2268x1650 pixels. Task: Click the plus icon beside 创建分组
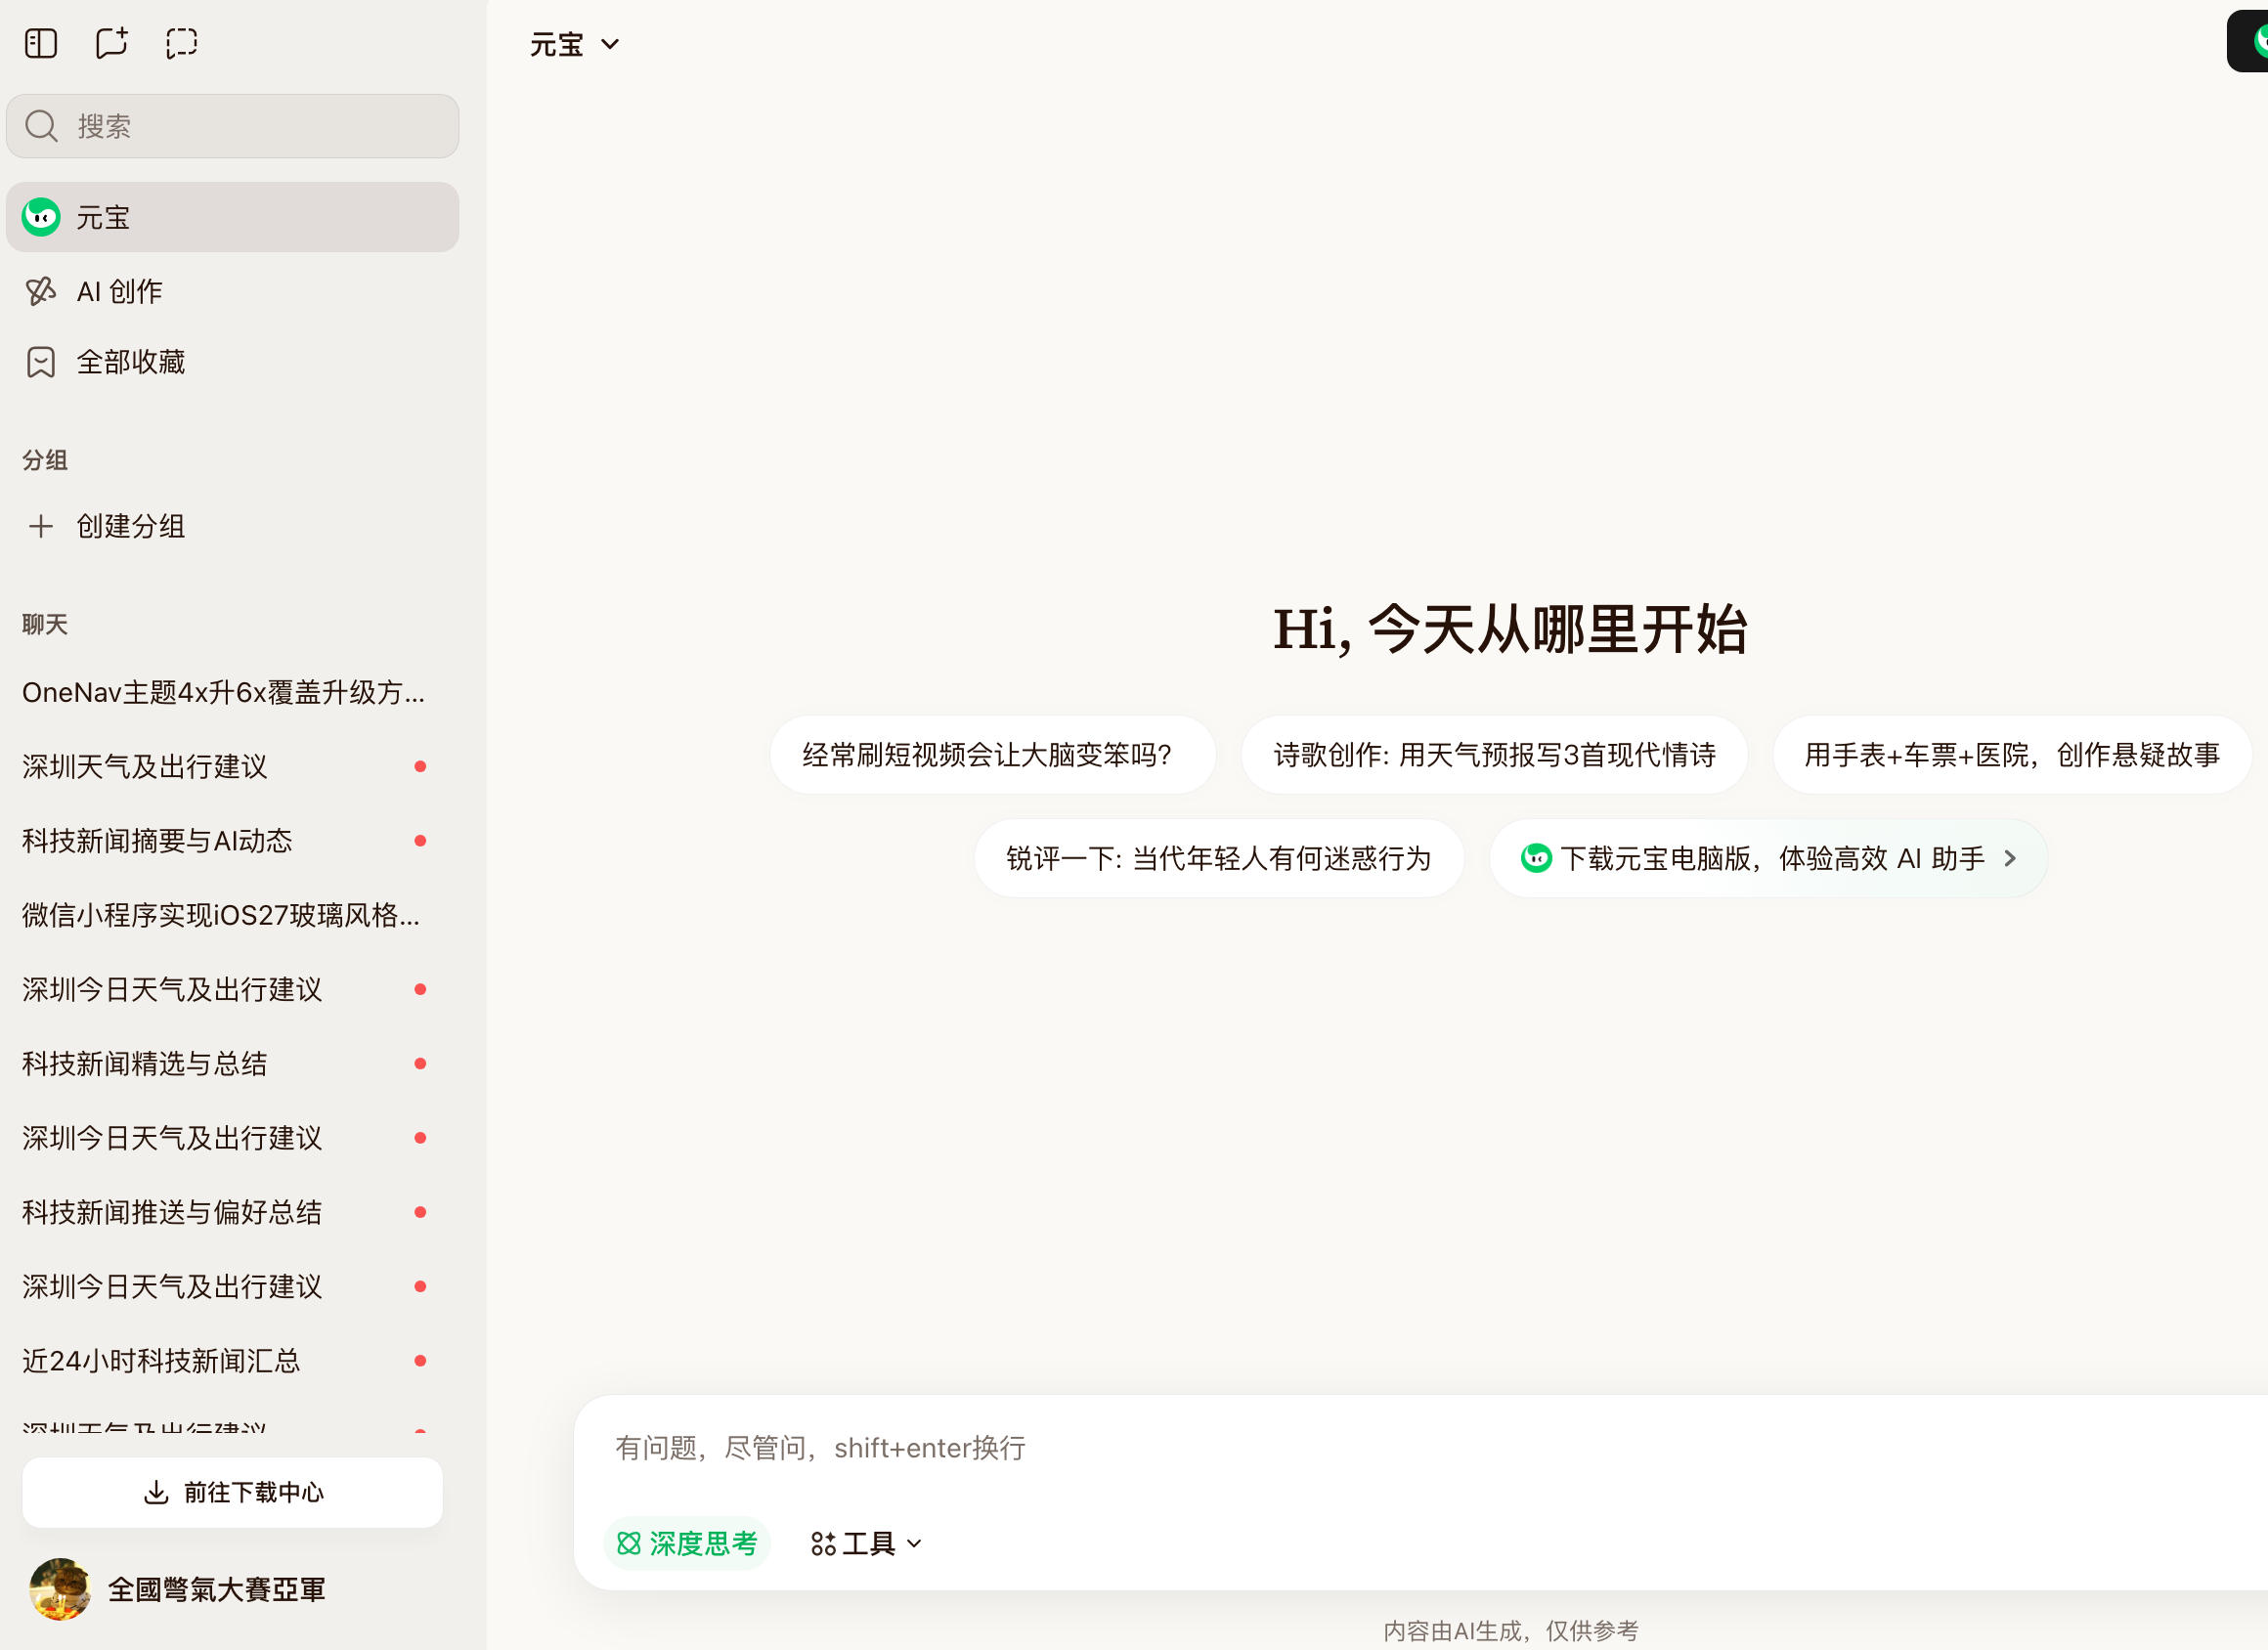click(x=41, y=526)
